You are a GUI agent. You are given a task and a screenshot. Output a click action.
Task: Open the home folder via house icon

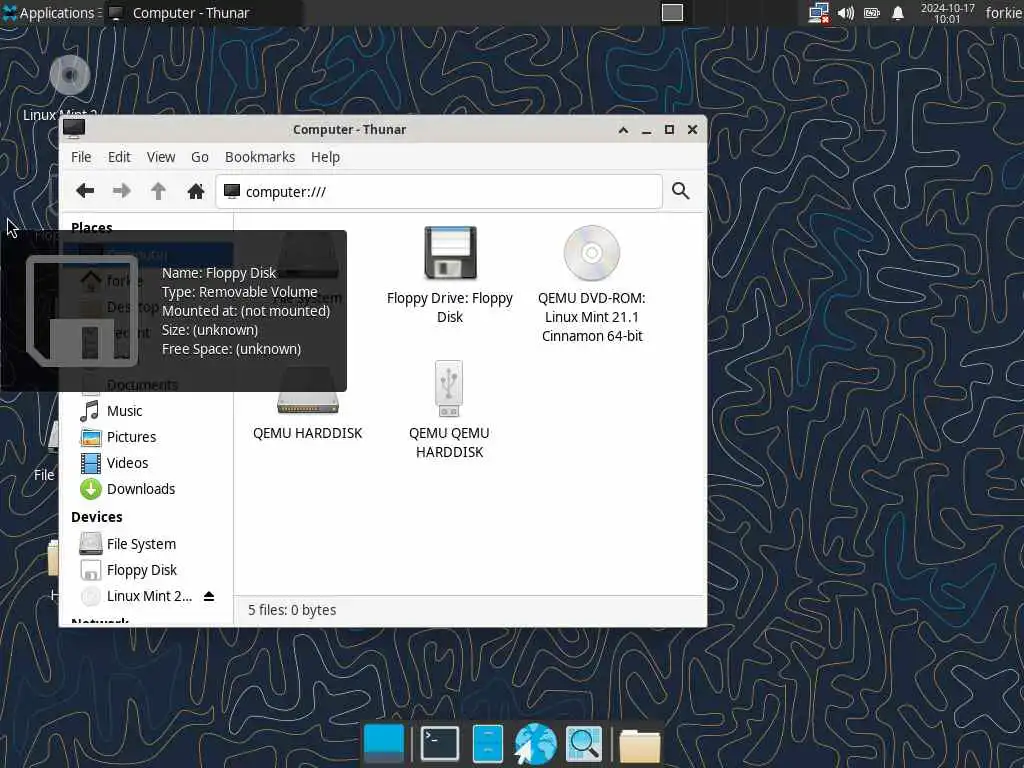pyautogui.click(x=195, y=191)
